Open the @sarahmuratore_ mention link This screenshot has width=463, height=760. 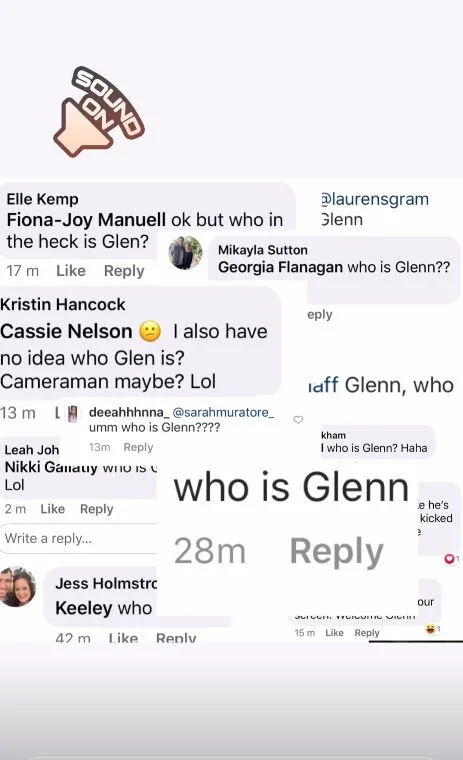pyautogui.click(x=223, y=412)
